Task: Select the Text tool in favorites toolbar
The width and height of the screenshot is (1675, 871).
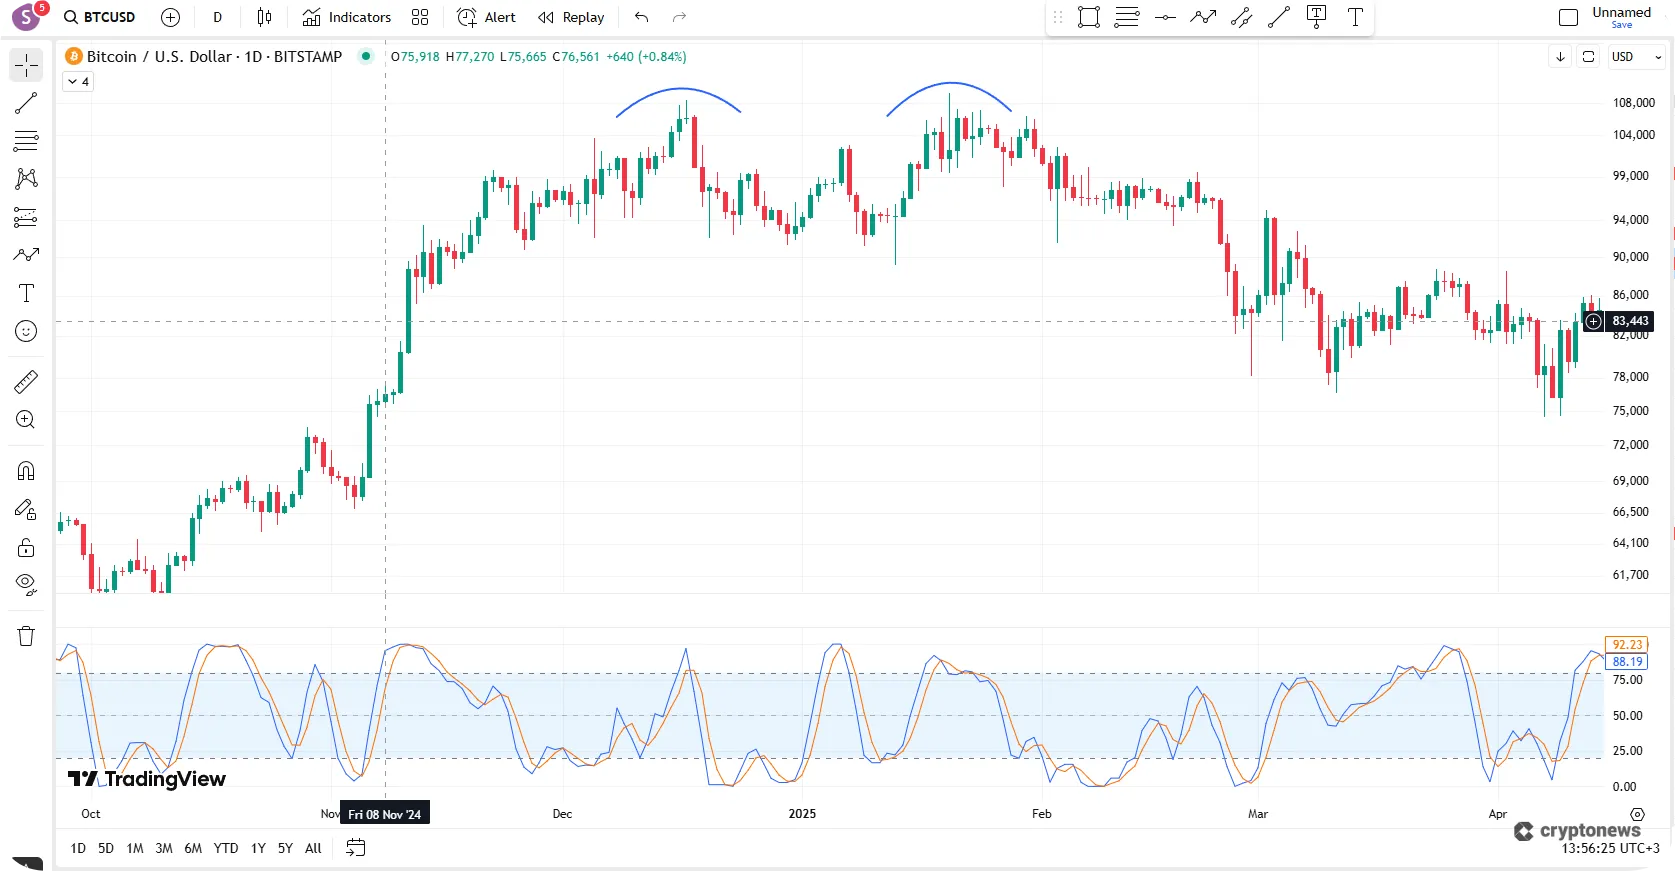Action: pyautogui.click(x=1355, y=17)
